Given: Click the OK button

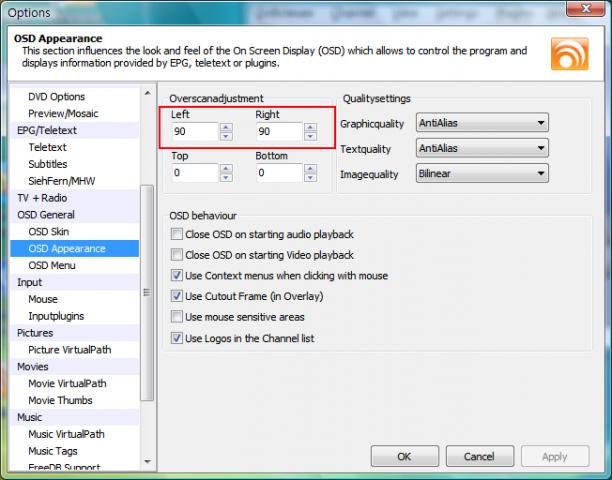Looking at the screenshot, I should click(x=404, y=456).
